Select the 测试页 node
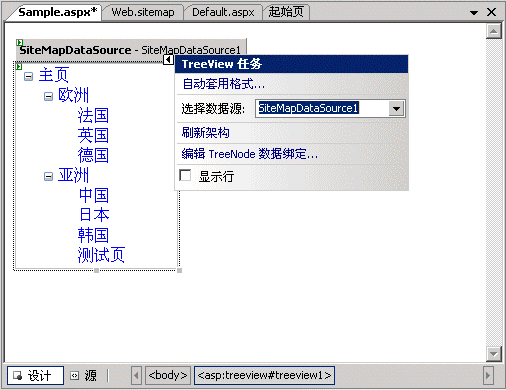The width and height of the screenshot is (506, 390). [101, 255]
